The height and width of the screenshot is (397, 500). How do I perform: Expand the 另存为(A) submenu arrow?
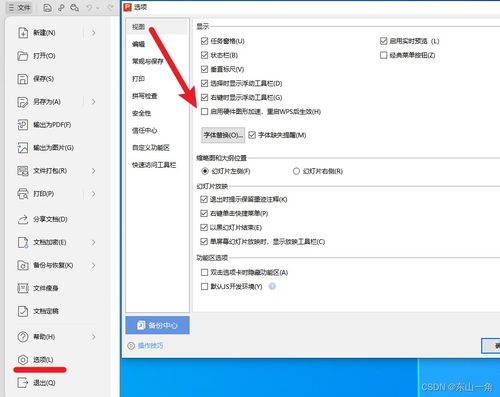pyautogui.click(x=94, y=102)
